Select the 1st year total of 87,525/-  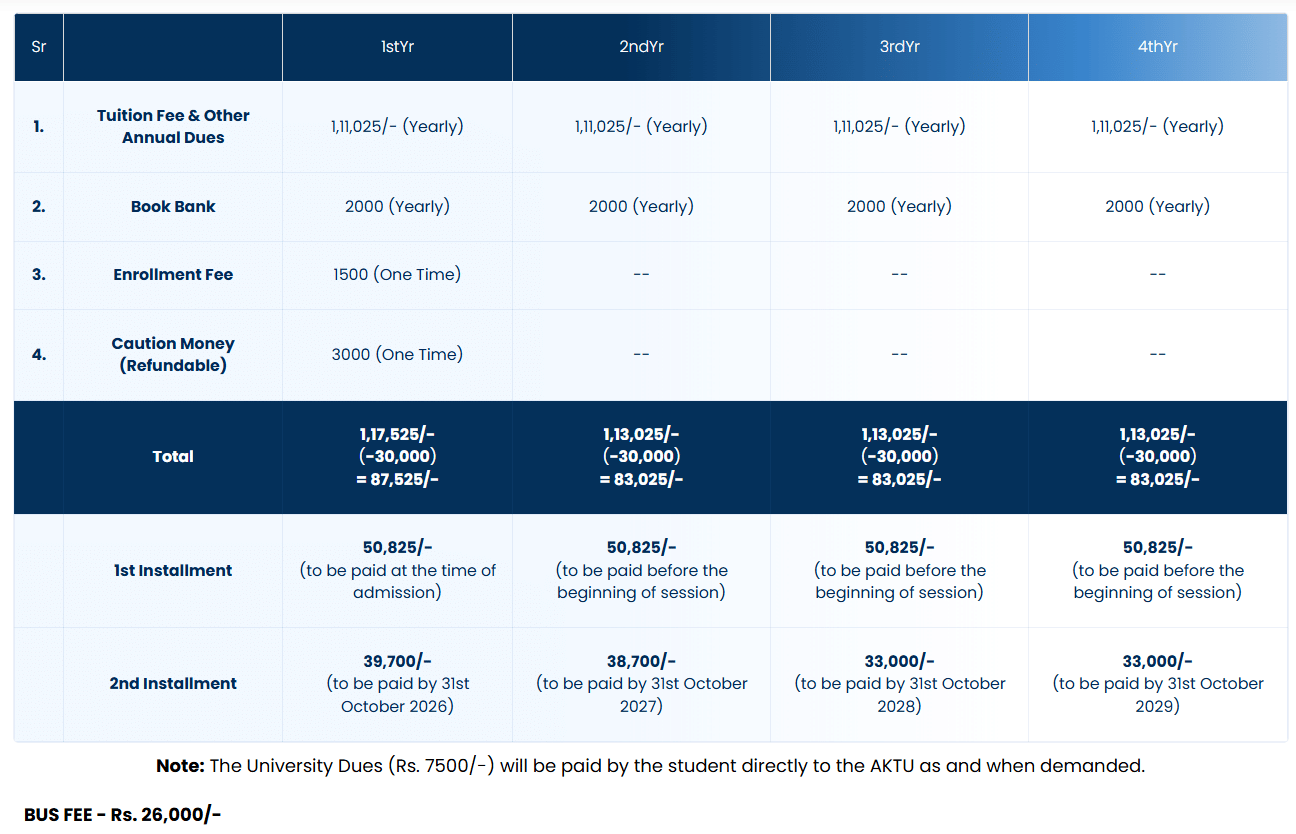(397, 479)
